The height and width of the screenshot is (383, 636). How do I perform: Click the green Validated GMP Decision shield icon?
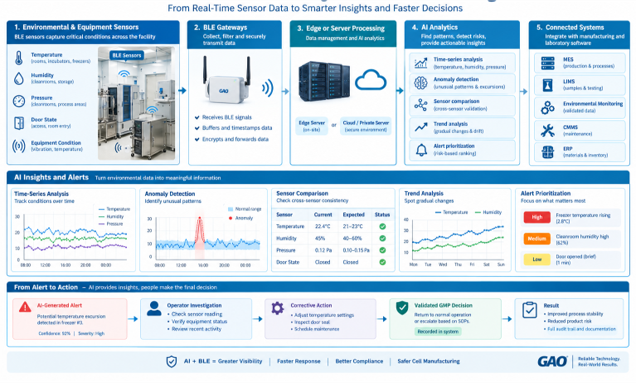coord(402,308)
